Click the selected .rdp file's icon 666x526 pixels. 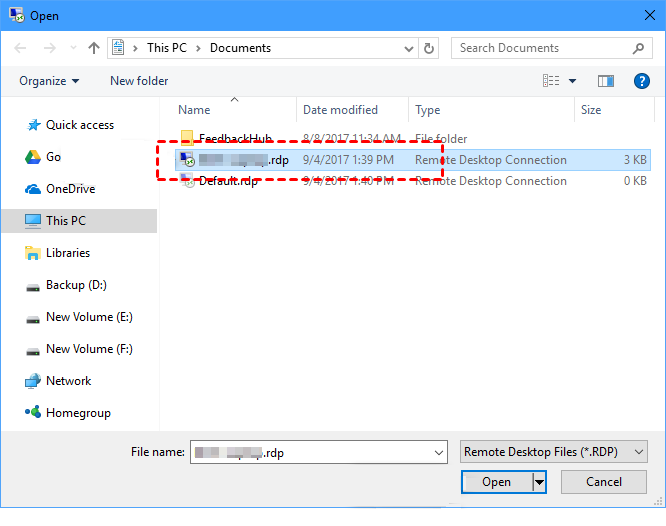point(187,159)
